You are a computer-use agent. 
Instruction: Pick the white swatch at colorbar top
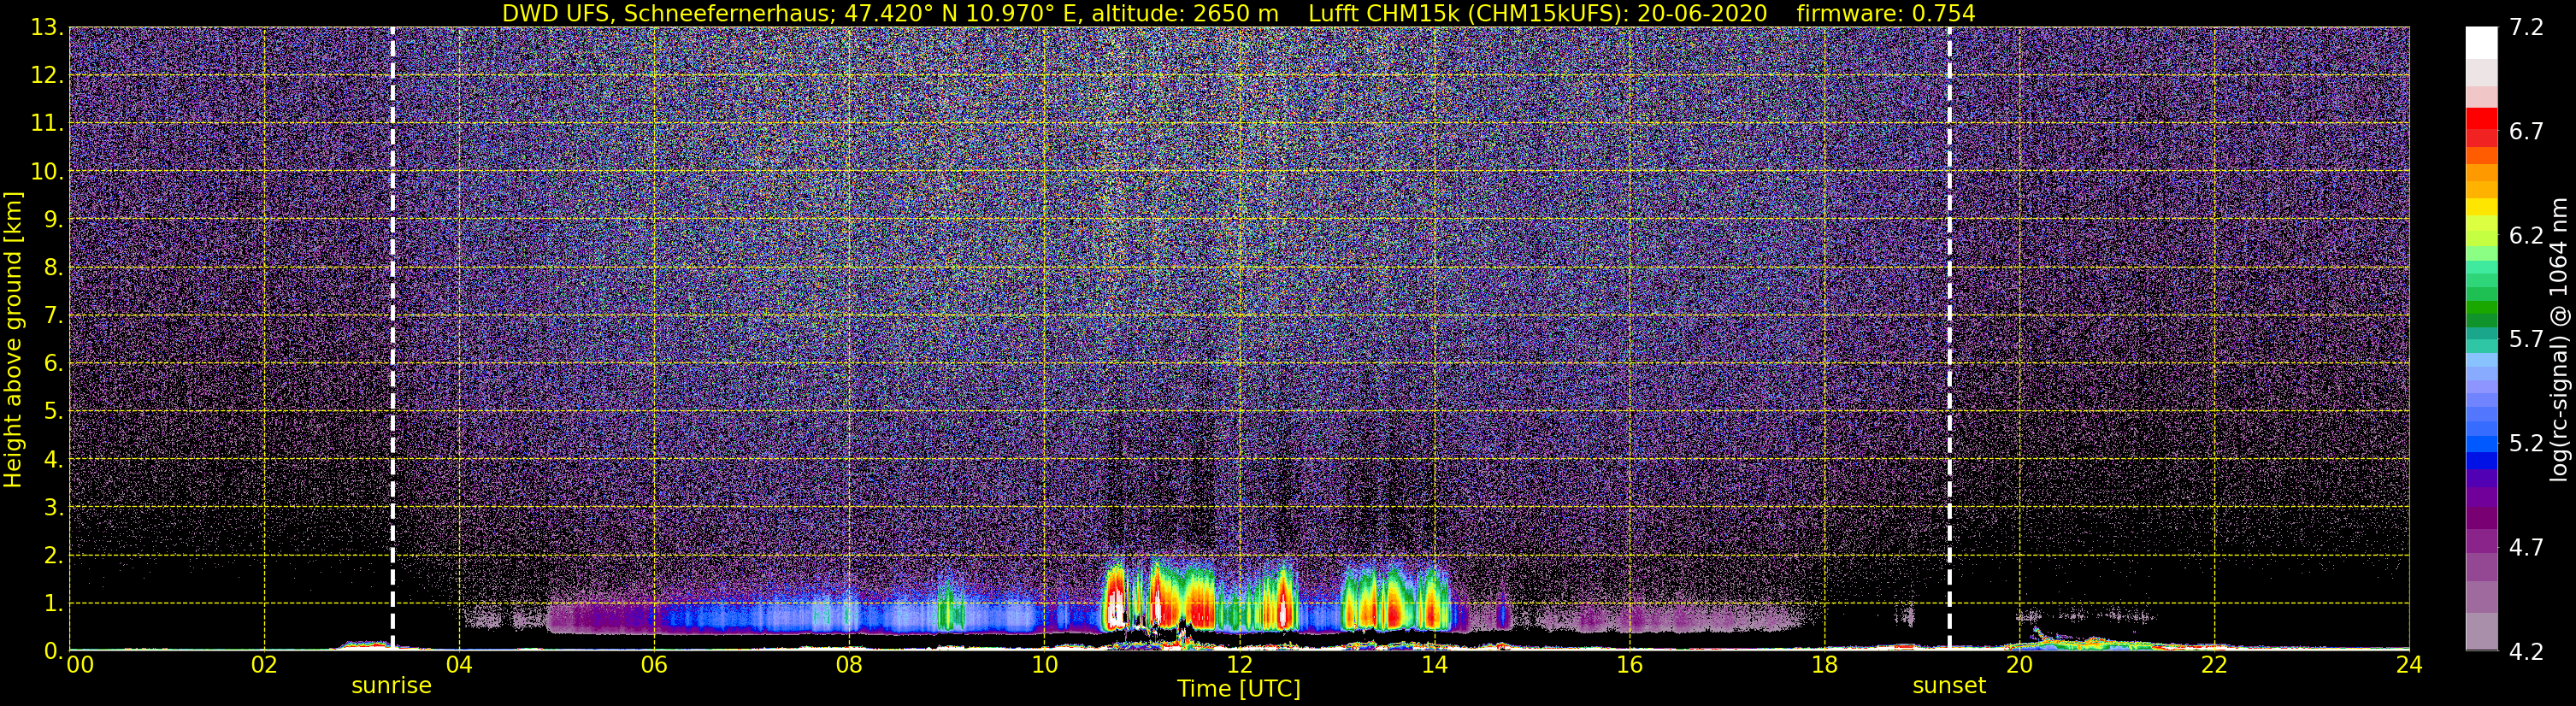(x=2481, y=43)
